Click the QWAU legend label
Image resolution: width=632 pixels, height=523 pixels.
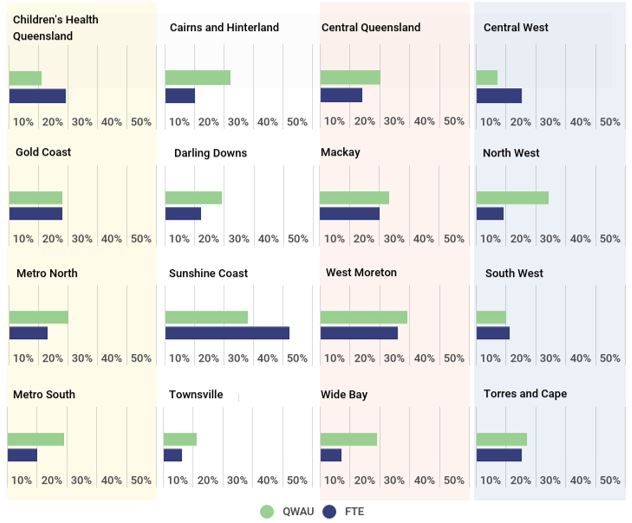click(x=295, y=511)
